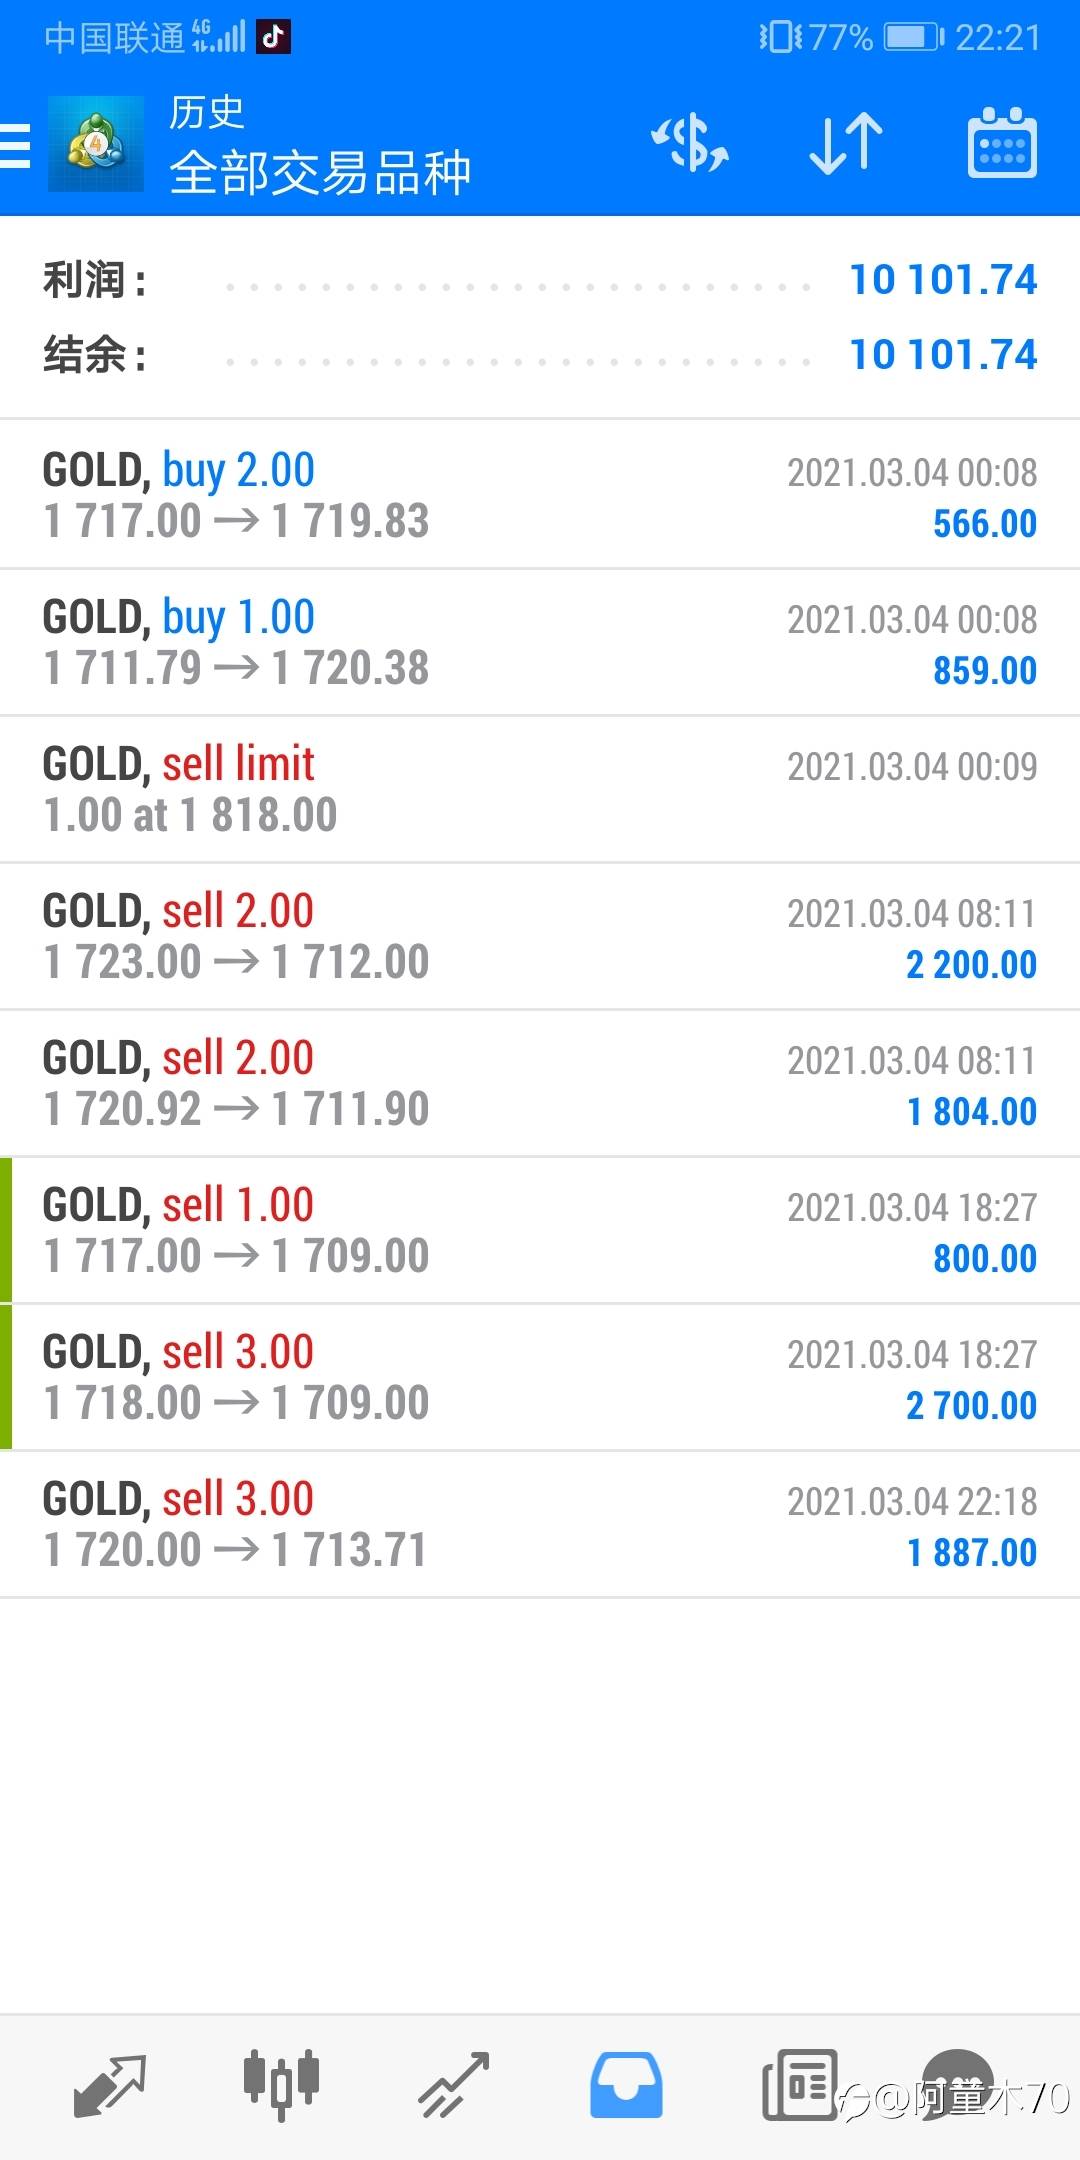Tap the 全部交易品种 title dropdown
The width and height of the screenshot is (1080, 2160).
point(320,172)
